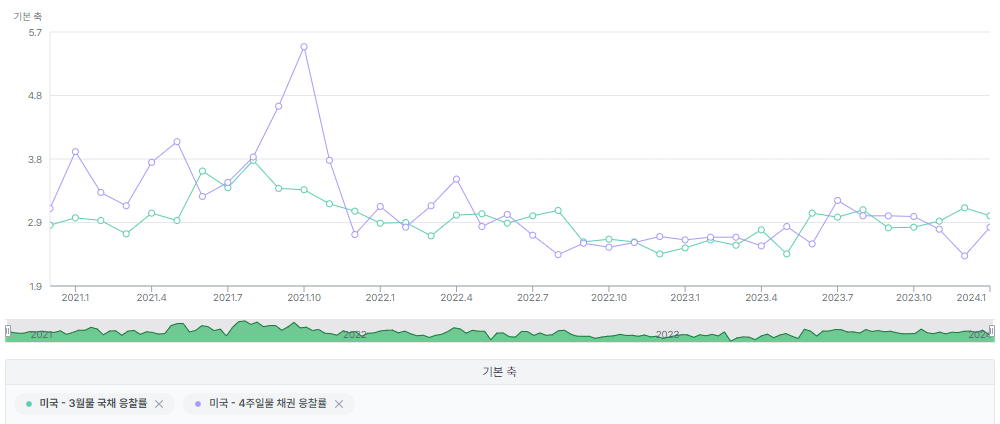This screenshot has height=424, width=1000.
Task: Click the 기본 축 axis title above chart
Action: click(x=27, y=16)
